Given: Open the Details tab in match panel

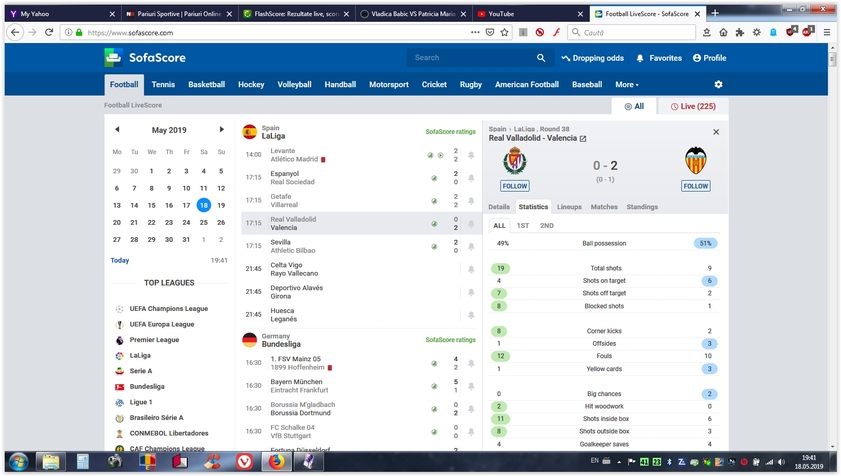Looking at the screenshot, I should 499,207.
